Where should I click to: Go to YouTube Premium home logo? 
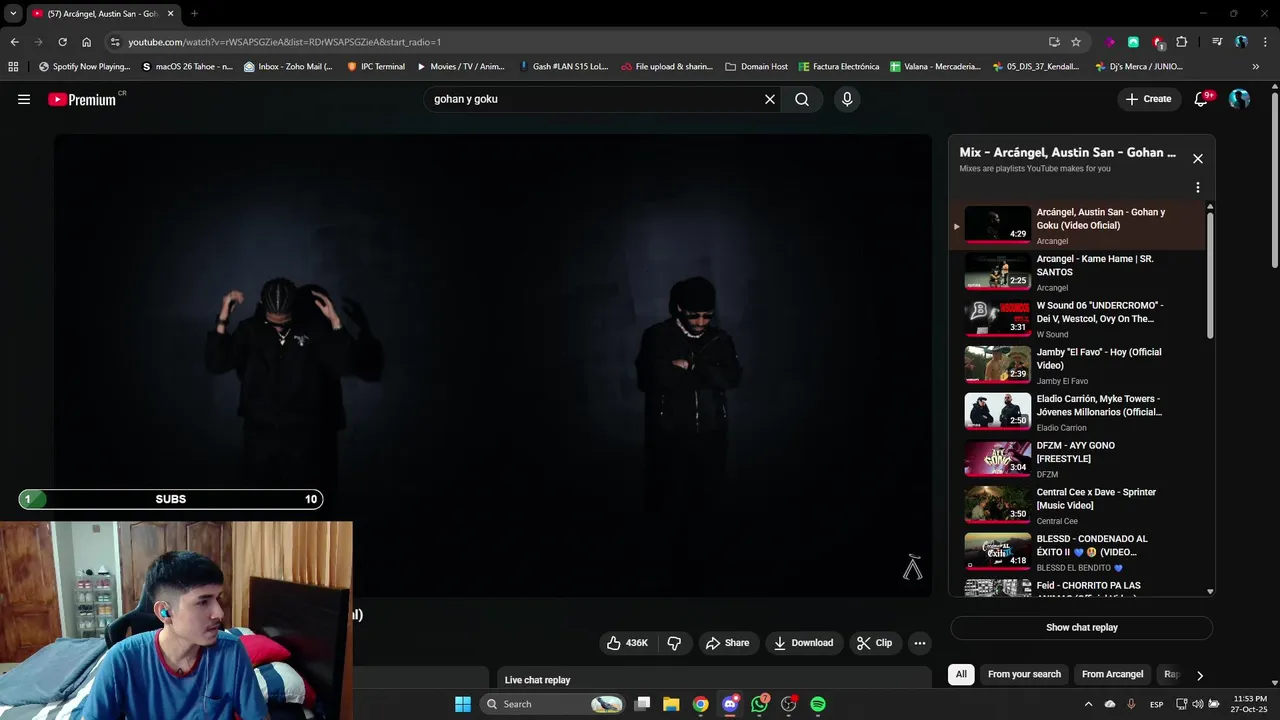coord(84,99)
